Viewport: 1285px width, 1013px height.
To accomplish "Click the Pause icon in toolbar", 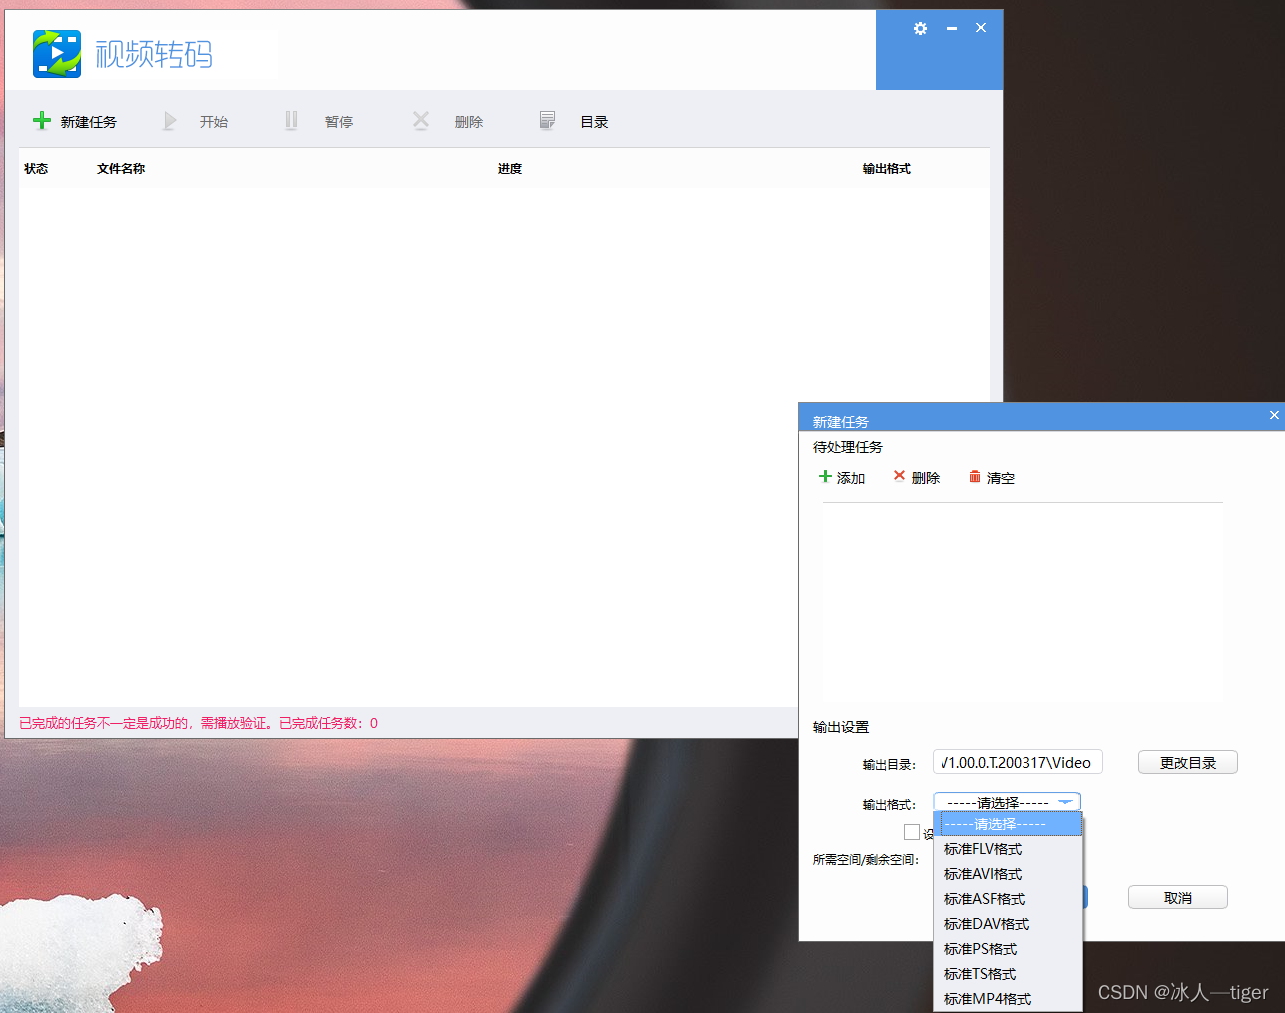I will [x=291, y=121].
